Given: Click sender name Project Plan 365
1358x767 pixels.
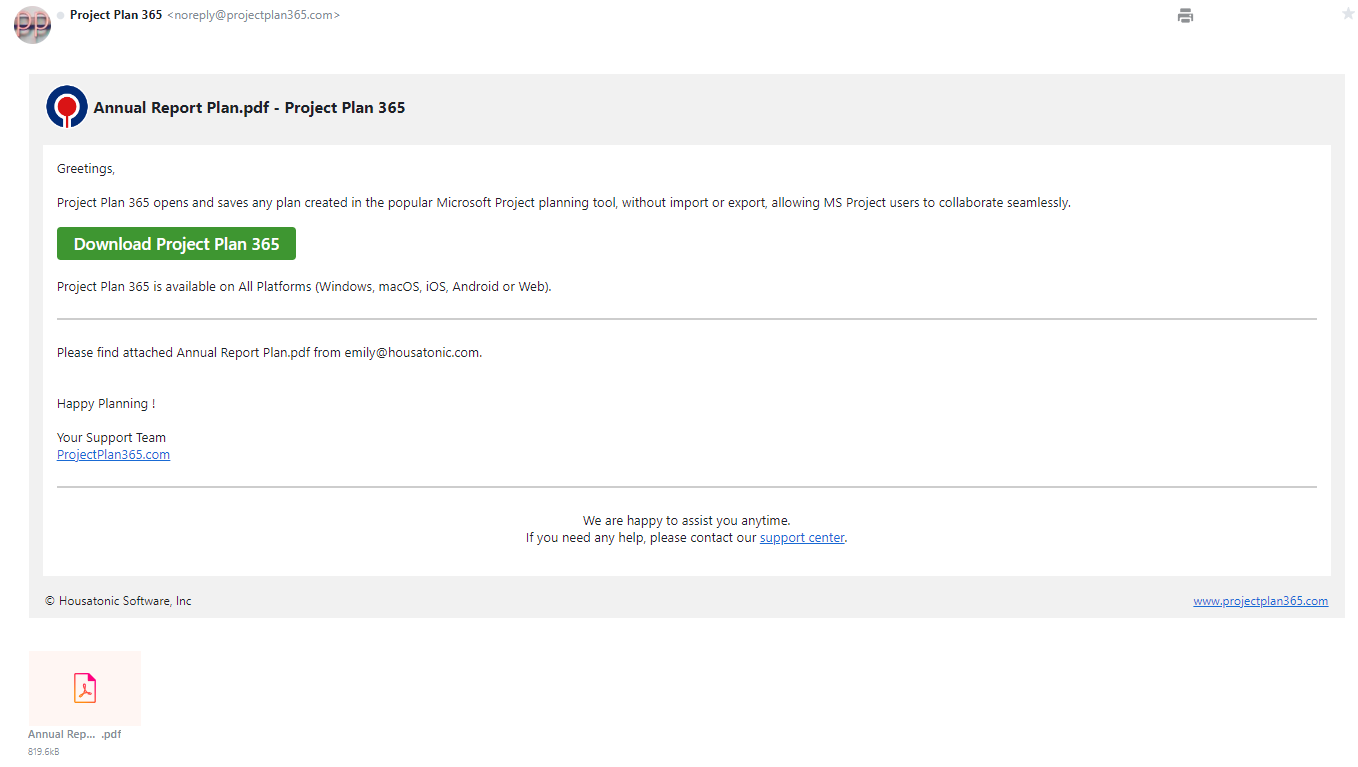Looking at the screenshot, I should point(116,15).
